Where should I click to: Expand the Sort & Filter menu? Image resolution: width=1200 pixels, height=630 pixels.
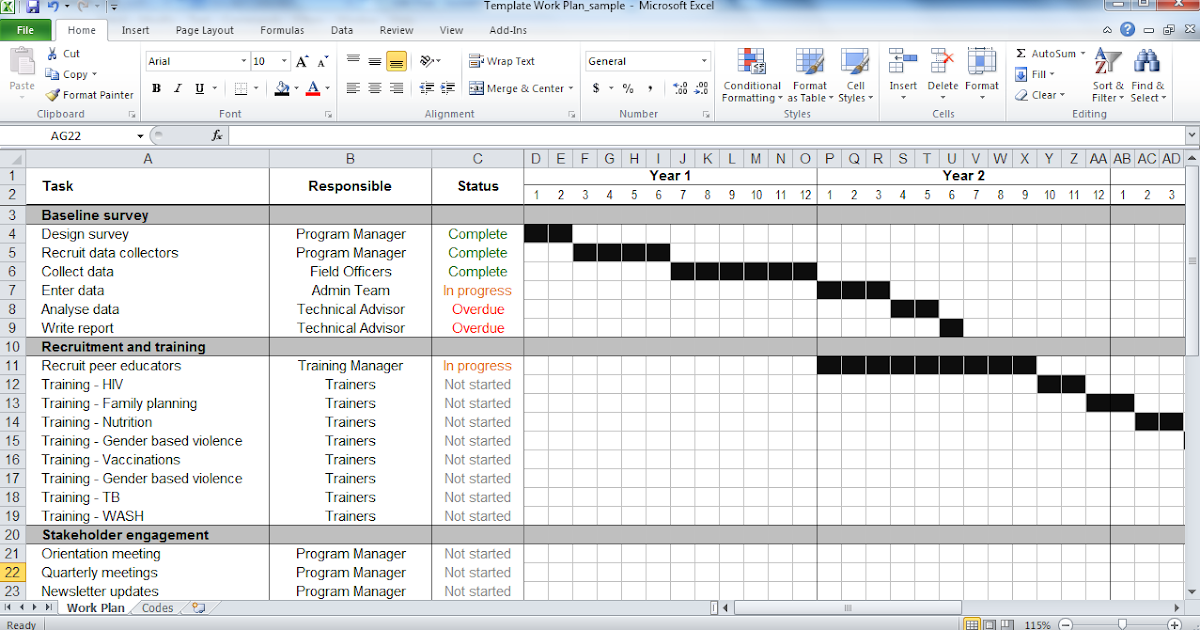tap(1108, 75)
